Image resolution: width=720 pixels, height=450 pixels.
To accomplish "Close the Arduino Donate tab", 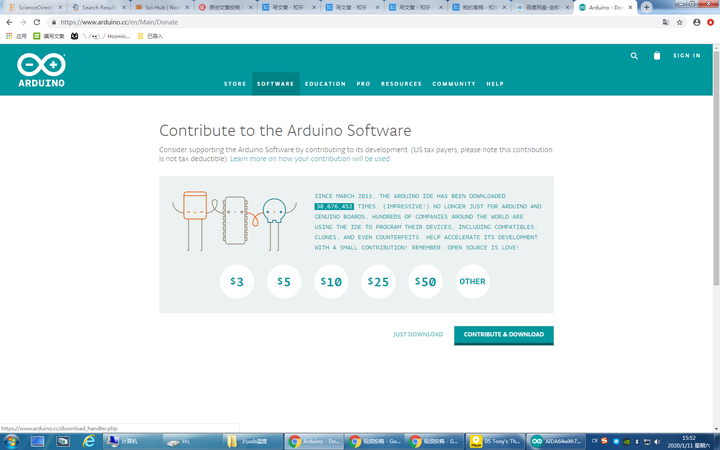I will coord(630,7).
